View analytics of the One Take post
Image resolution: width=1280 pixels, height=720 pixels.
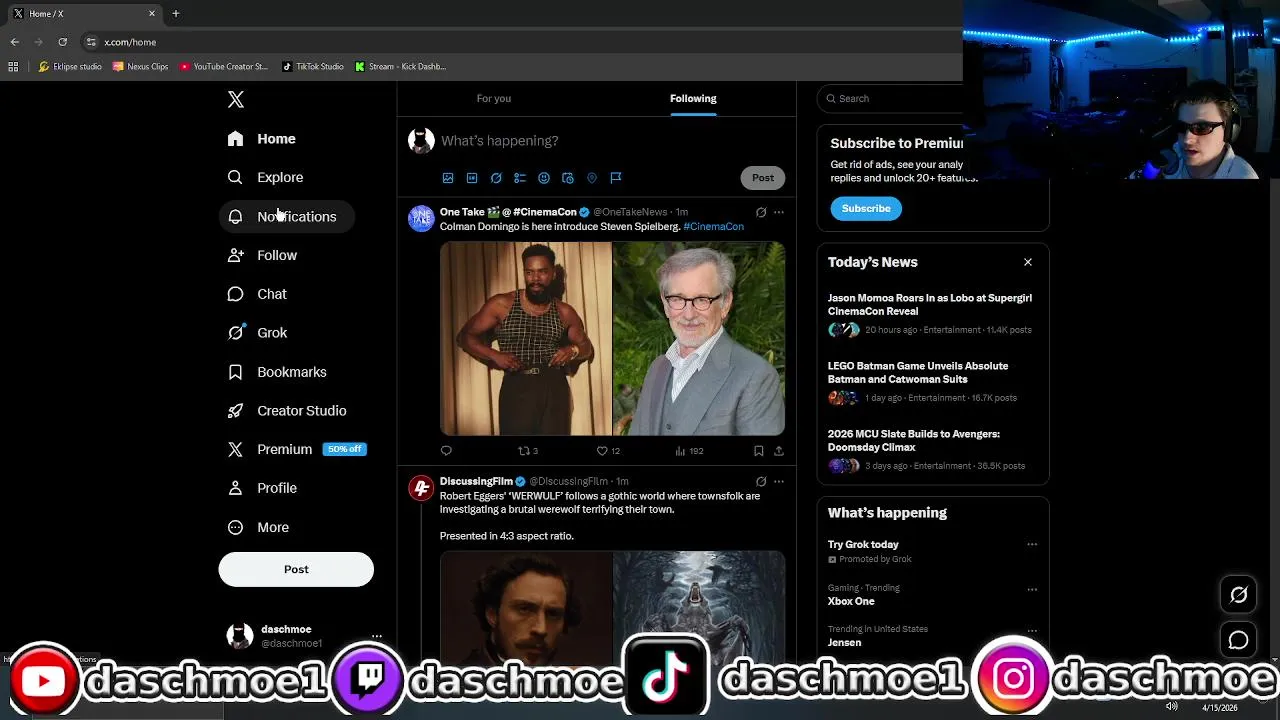689,451
